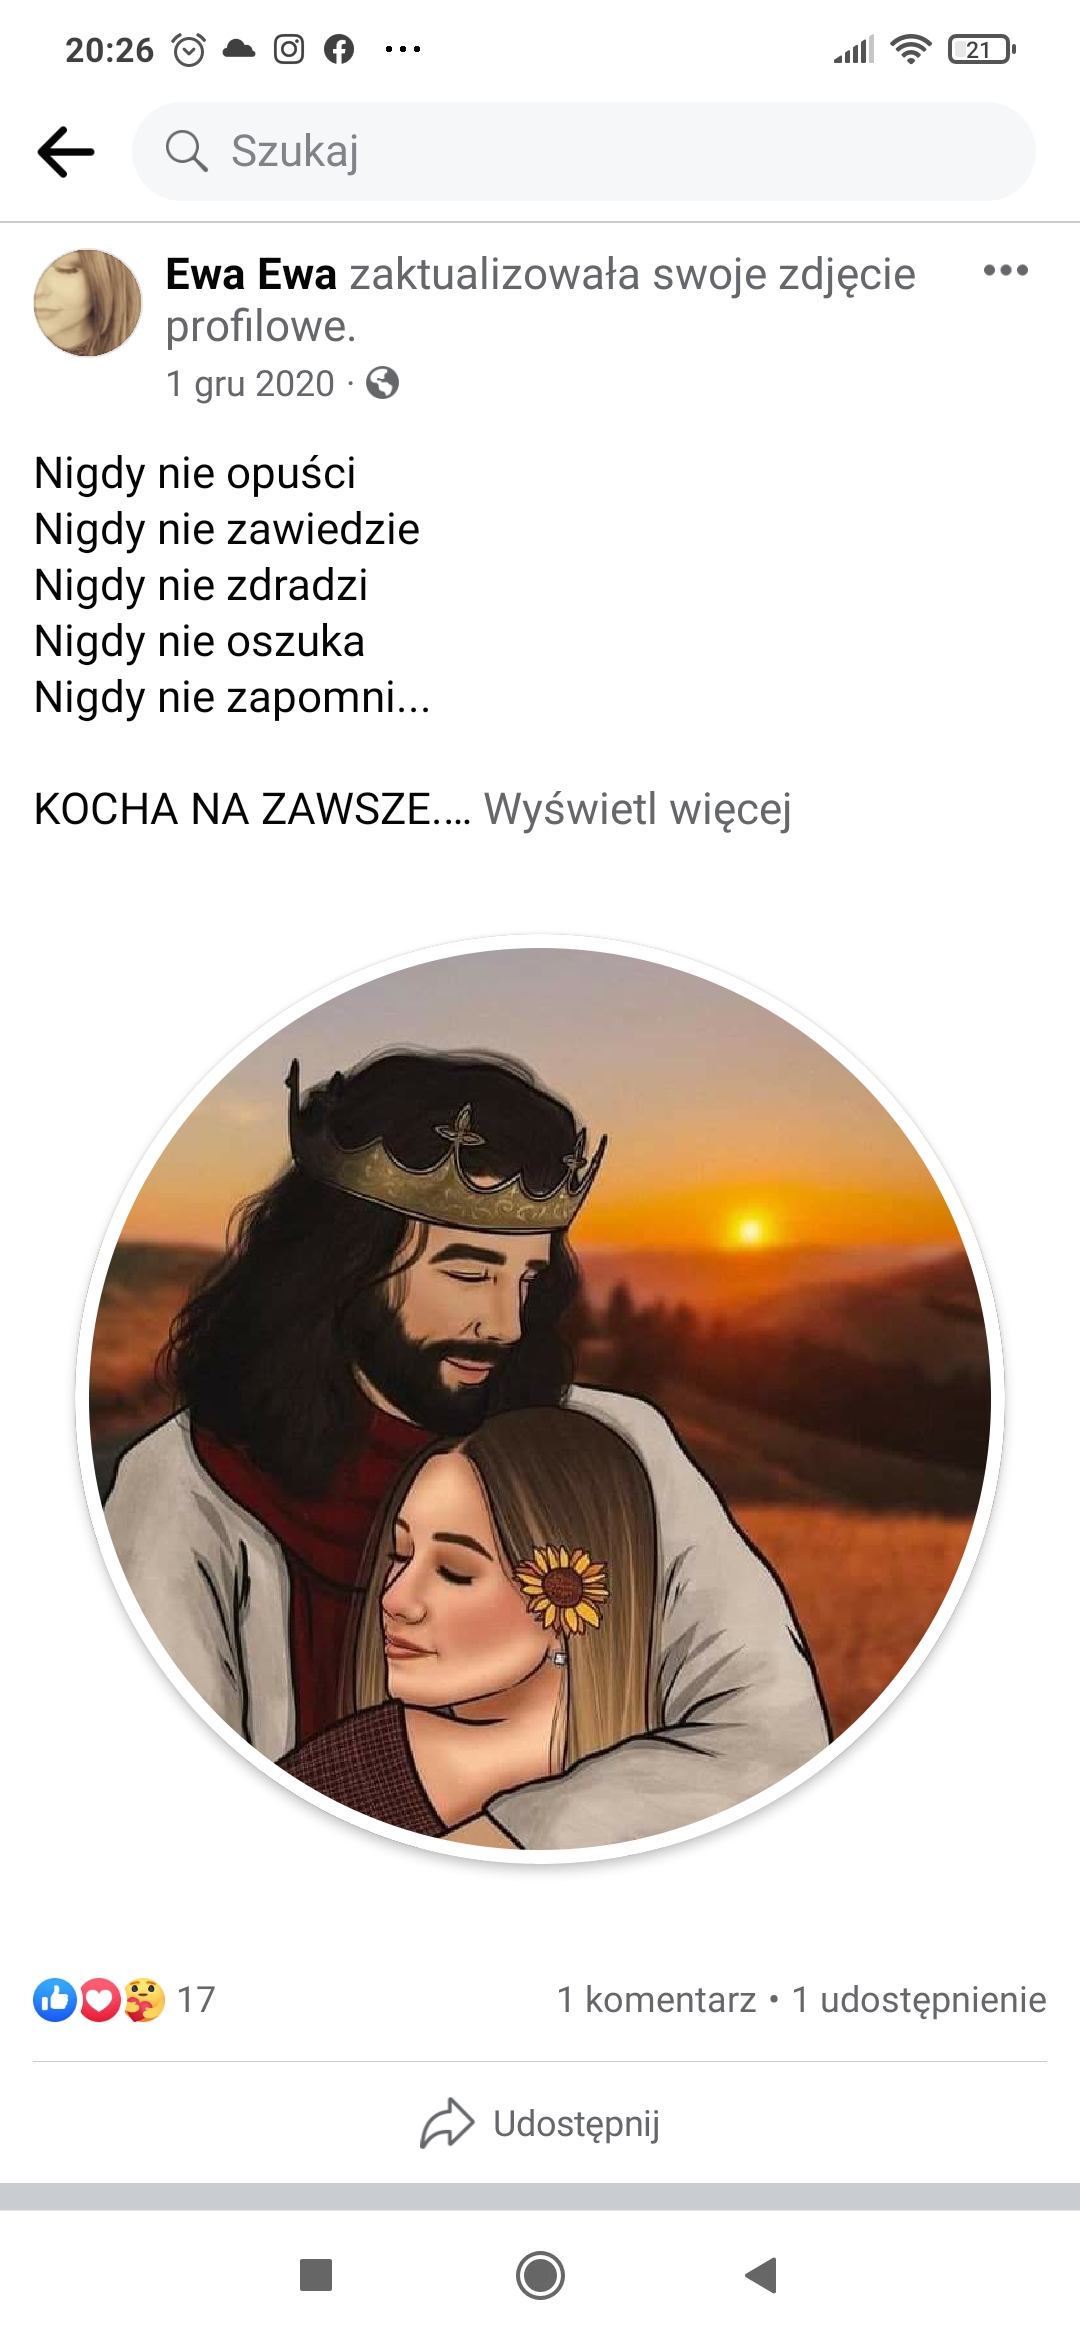1080x2340 pixels.
Task: Click the Udostępnij button
Action: (540, 2122)
